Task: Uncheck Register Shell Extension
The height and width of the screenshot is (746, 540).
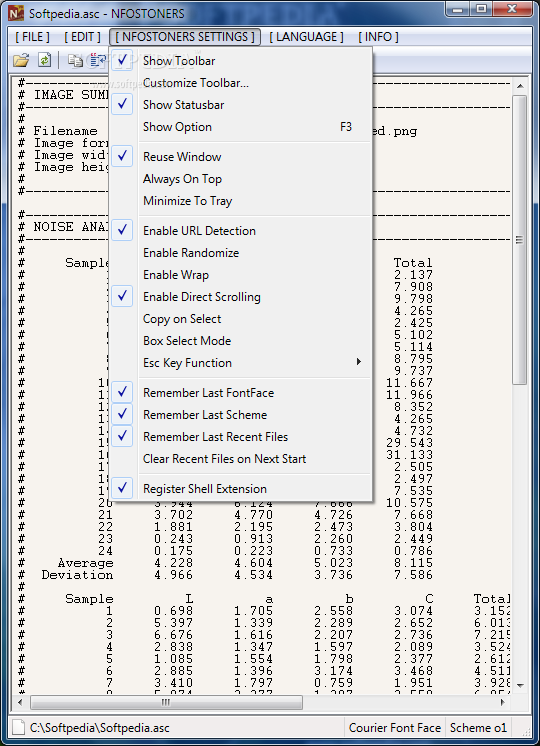Action: coord(241,489)
